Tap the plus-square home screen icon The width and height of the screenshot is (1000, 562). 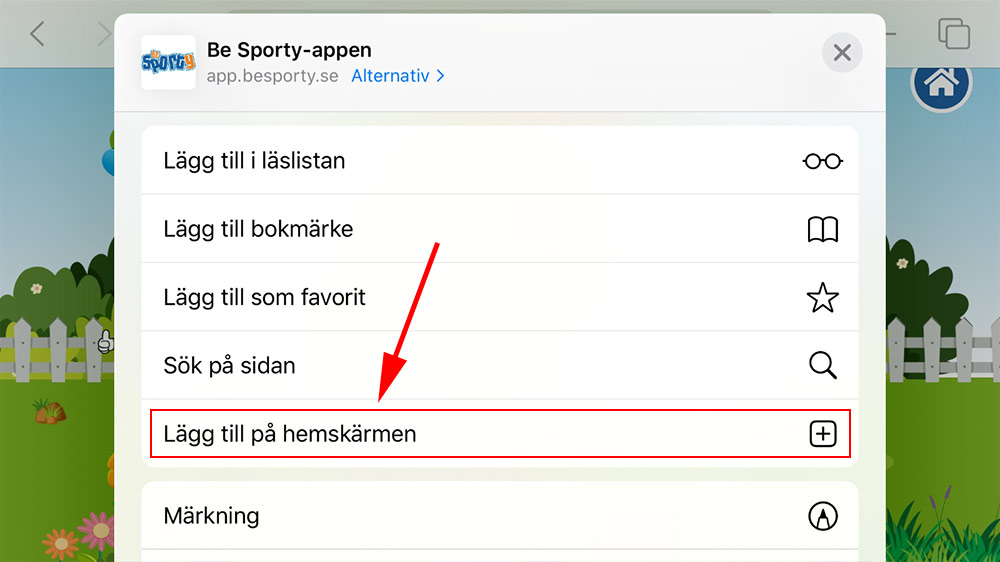[822, 434]
